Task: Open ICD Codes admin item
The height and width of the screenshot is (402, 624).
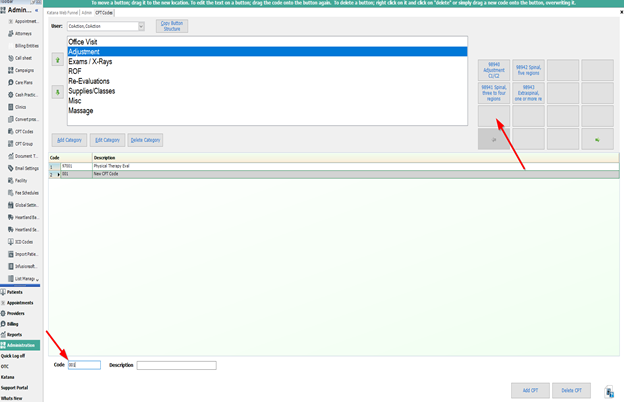Action: [x=21, y=242]
